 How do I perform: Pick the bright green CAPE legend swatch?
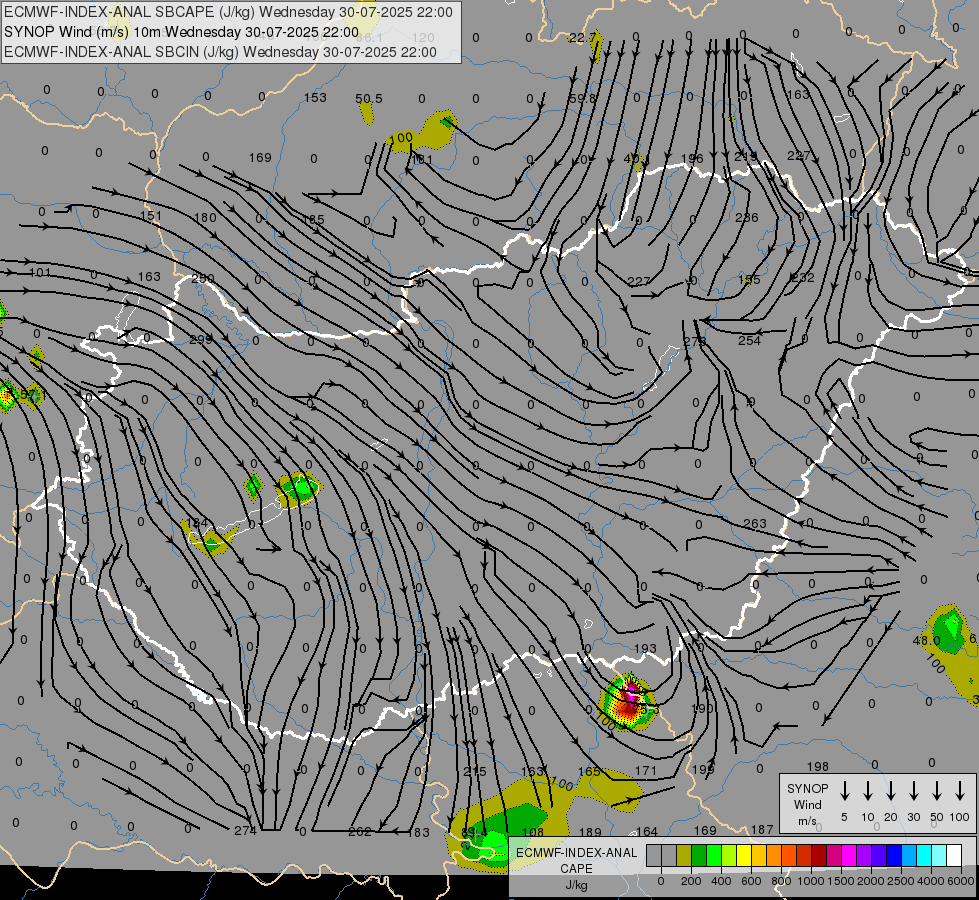(x=714, y=856)
